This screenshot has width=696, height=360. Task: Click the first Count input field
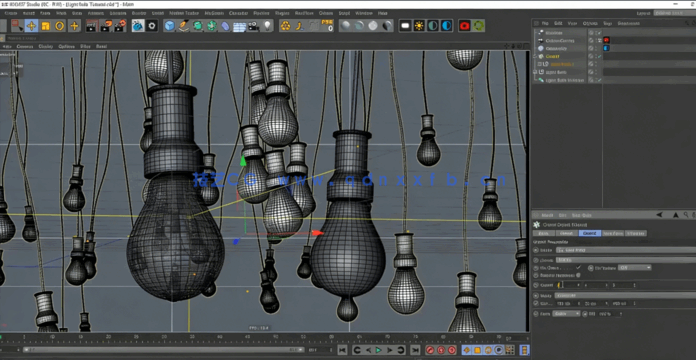coord(569,285)
